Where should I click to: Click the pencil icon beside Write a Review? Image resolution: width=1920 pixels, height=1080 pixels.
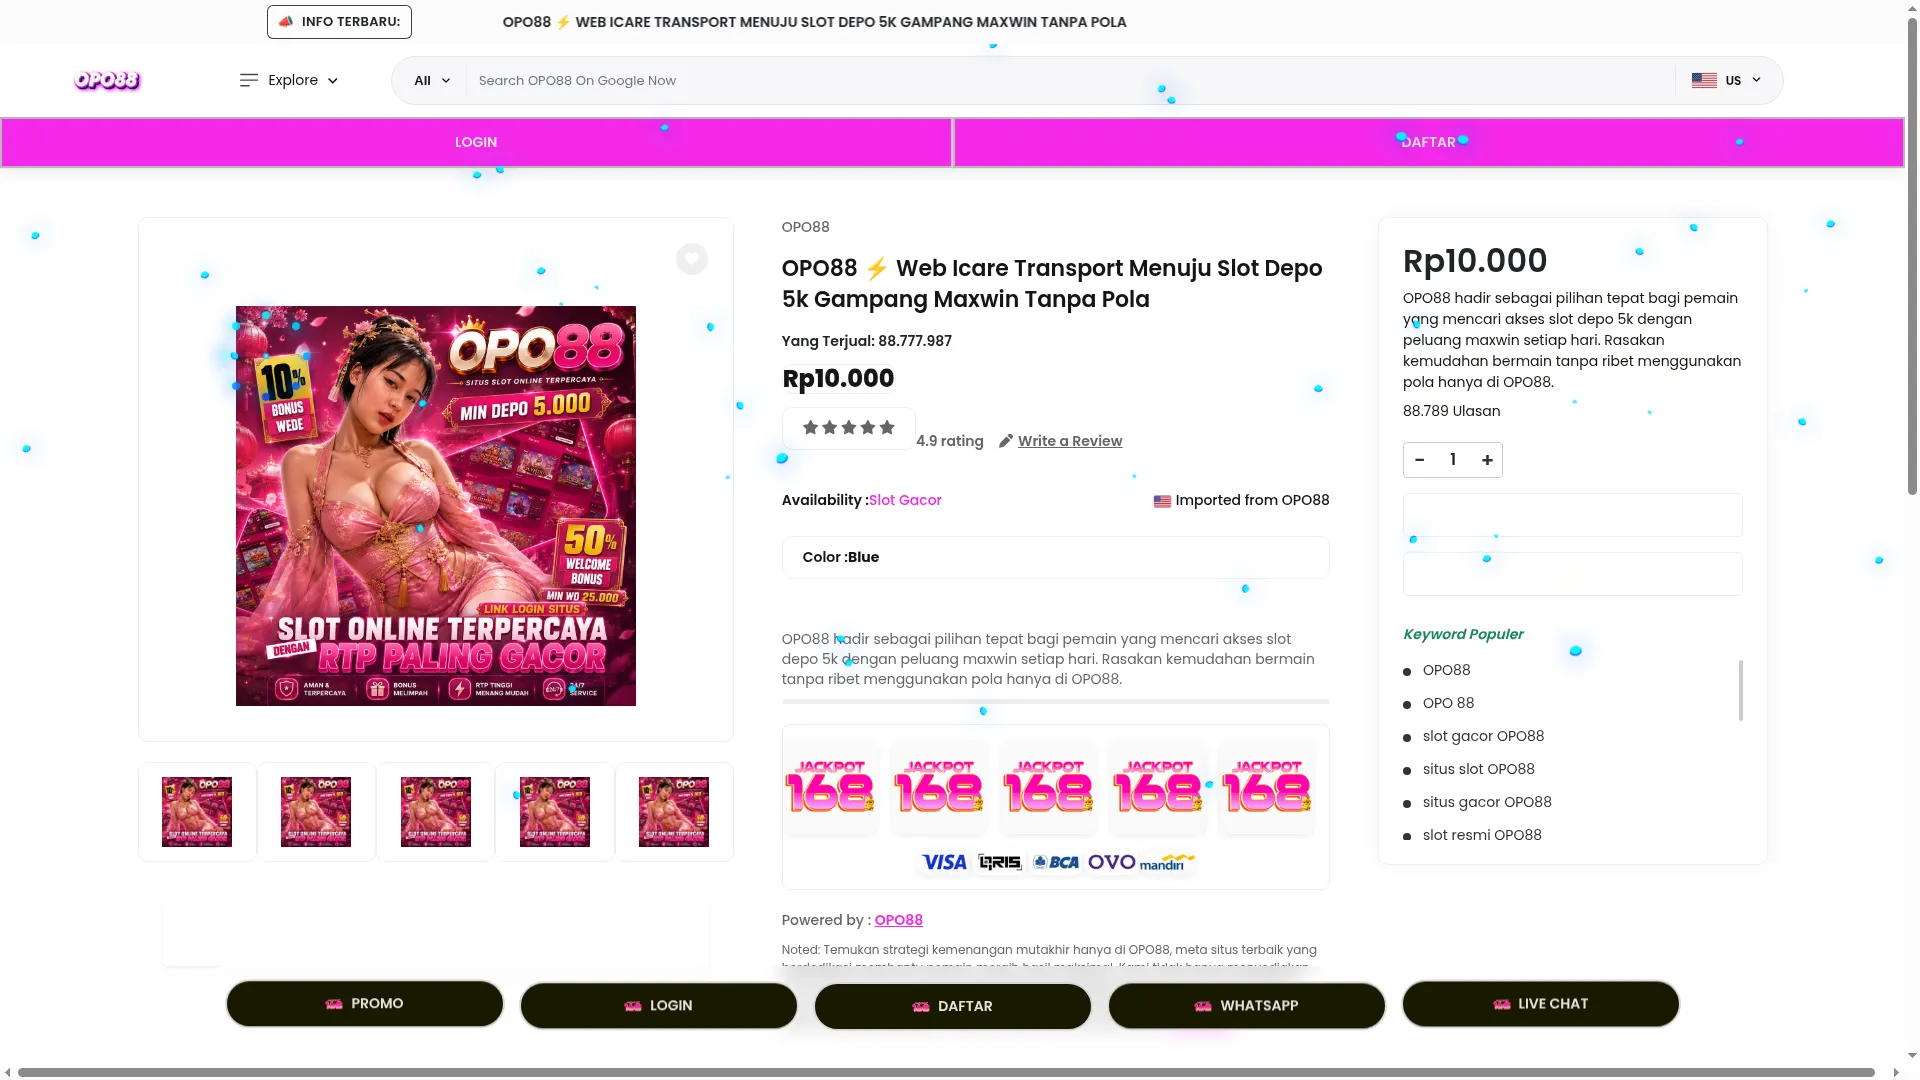1006,441
